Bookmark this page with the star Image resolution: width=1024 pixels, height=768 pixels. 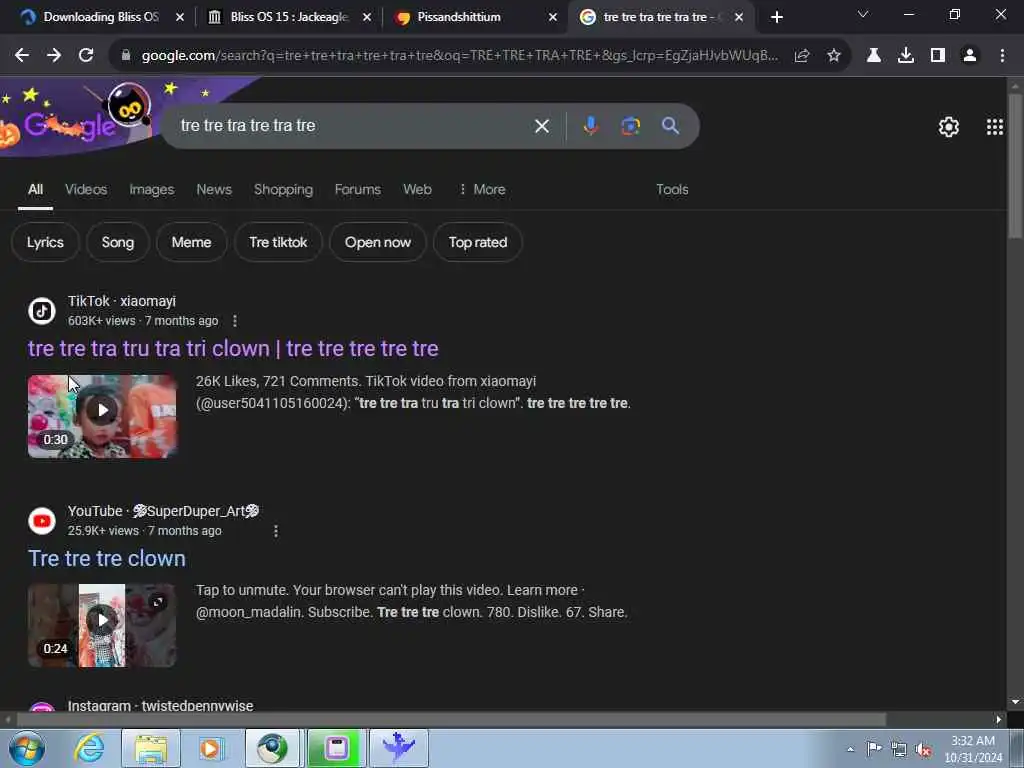click(x=834, y=56)
